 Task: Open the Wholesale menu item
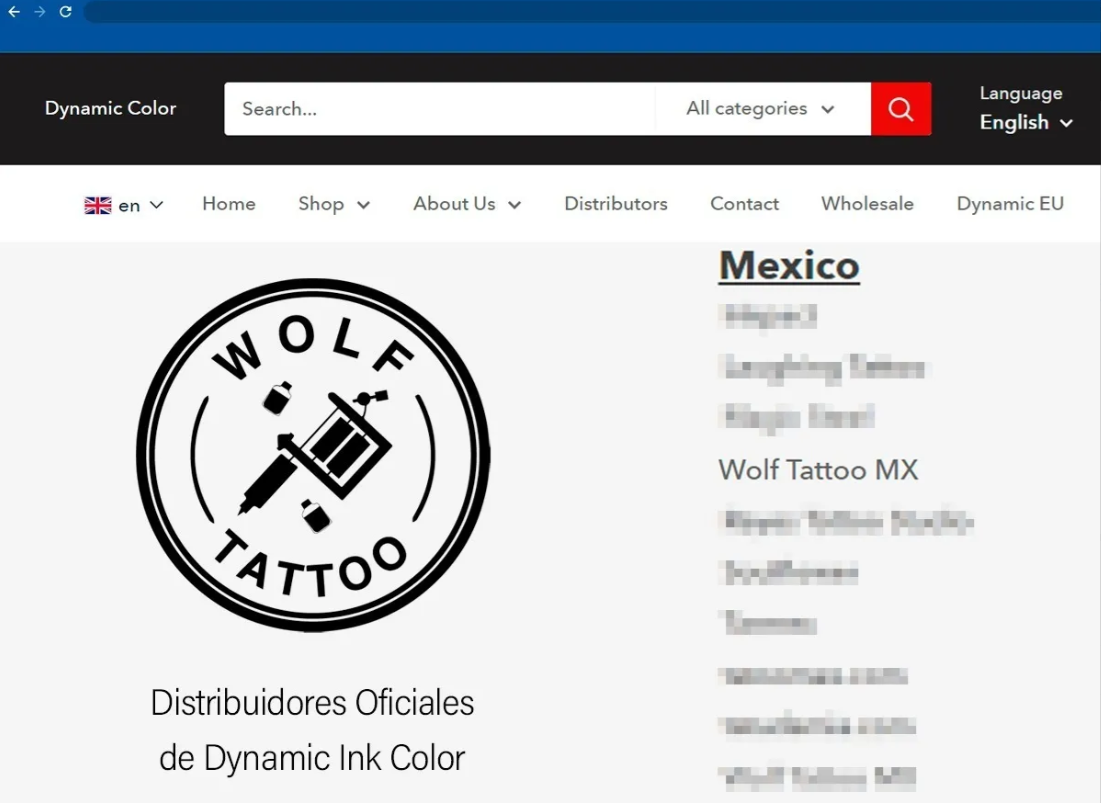pos(867,204)
